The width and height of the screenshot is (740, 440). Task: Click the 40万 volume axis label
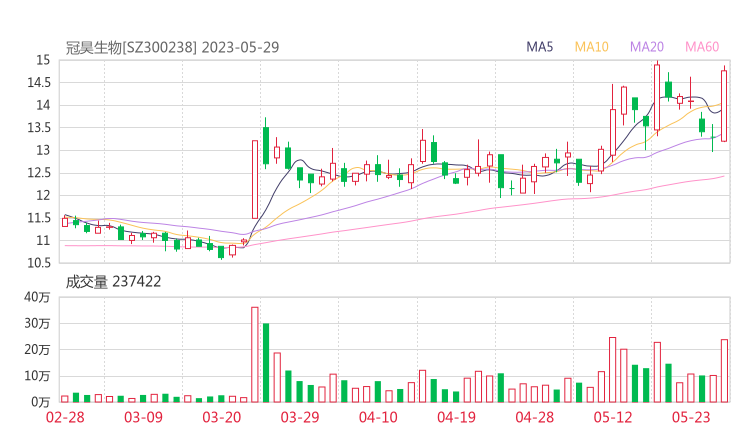tap(37, 297)
